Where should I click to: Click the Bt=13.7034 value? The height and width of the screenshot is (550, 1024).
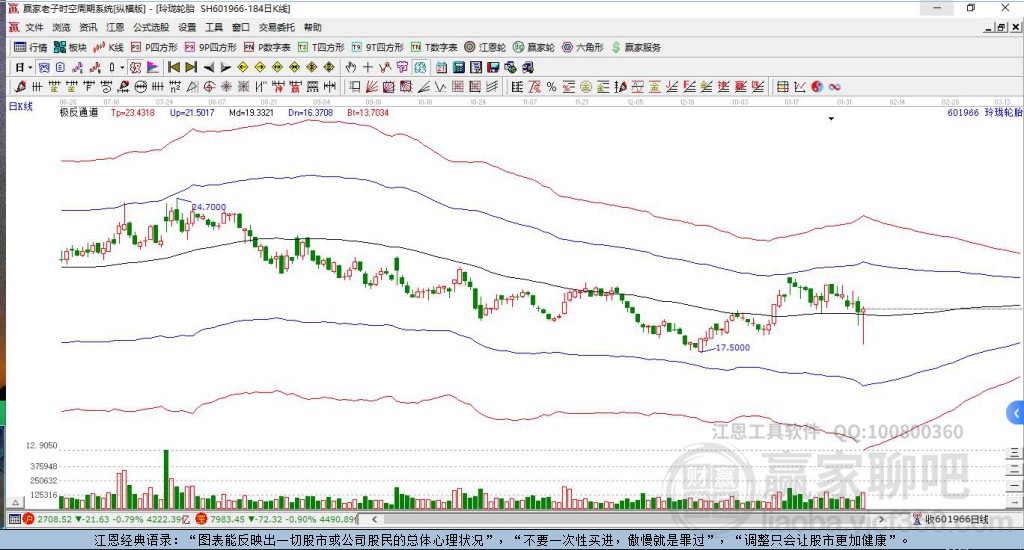point(368,112)
